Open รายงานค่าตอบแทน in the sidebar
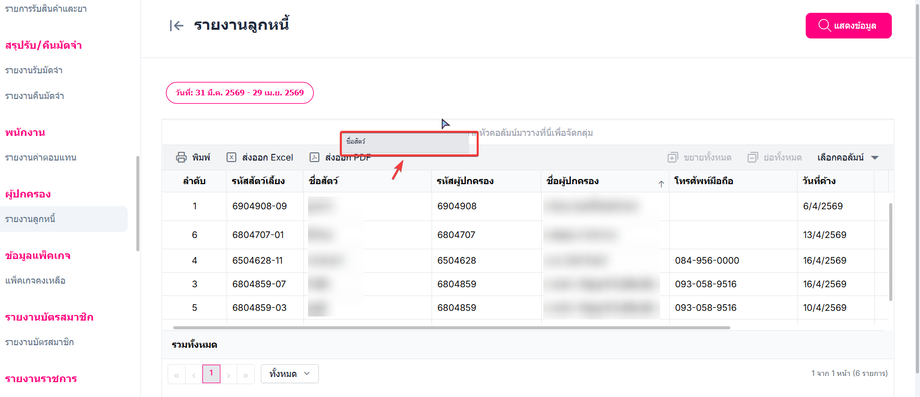 pyautogui.click(x=40, y=158)
